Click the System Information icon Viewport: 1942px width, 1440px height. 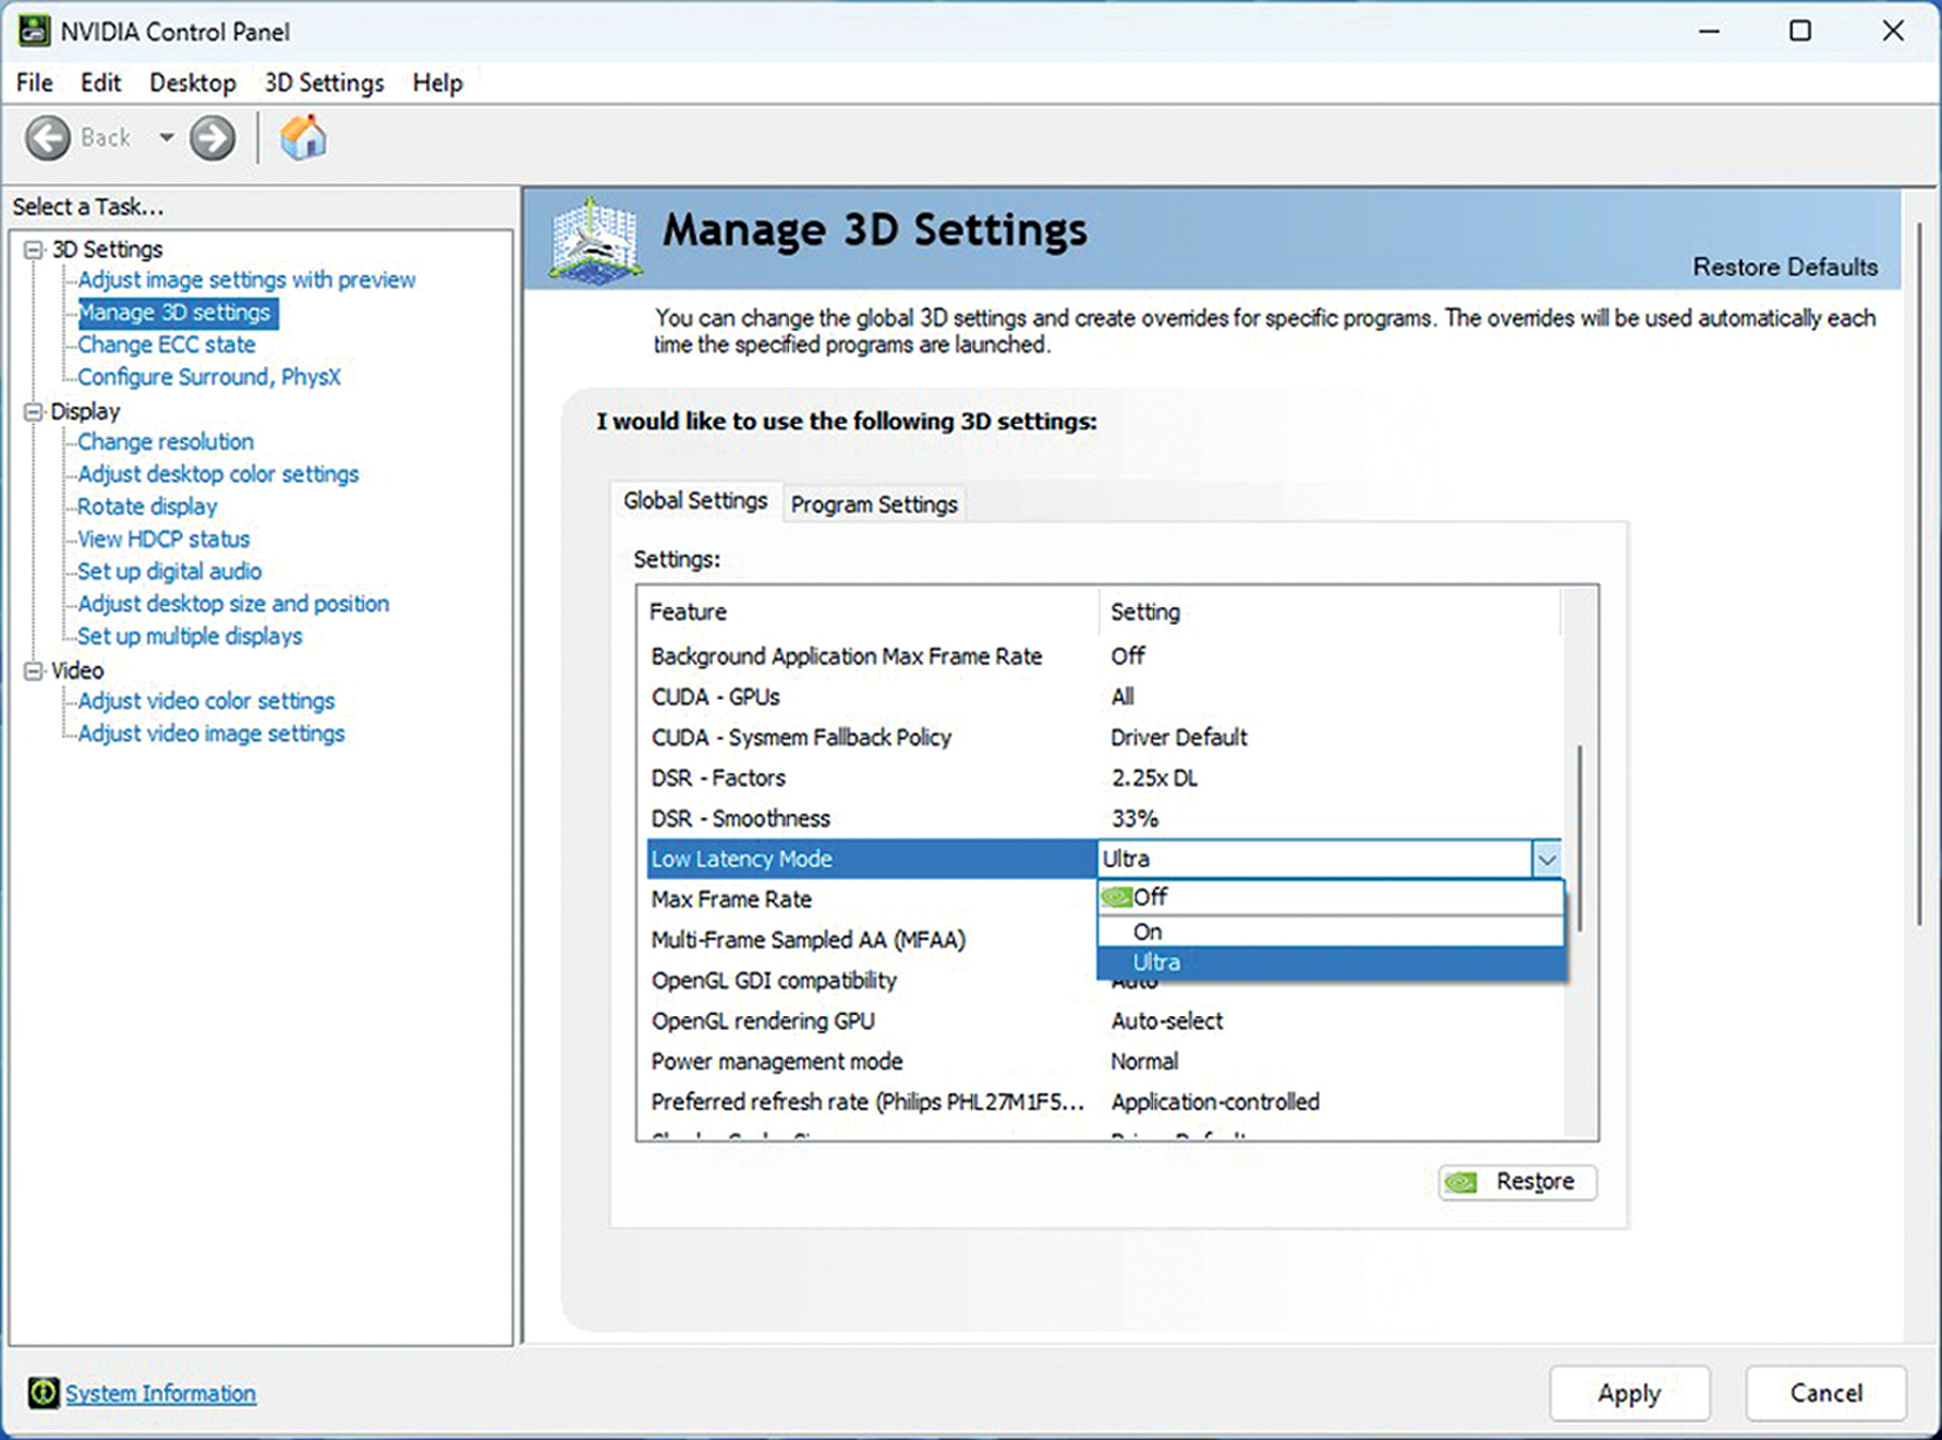(x=43, y=1392)
